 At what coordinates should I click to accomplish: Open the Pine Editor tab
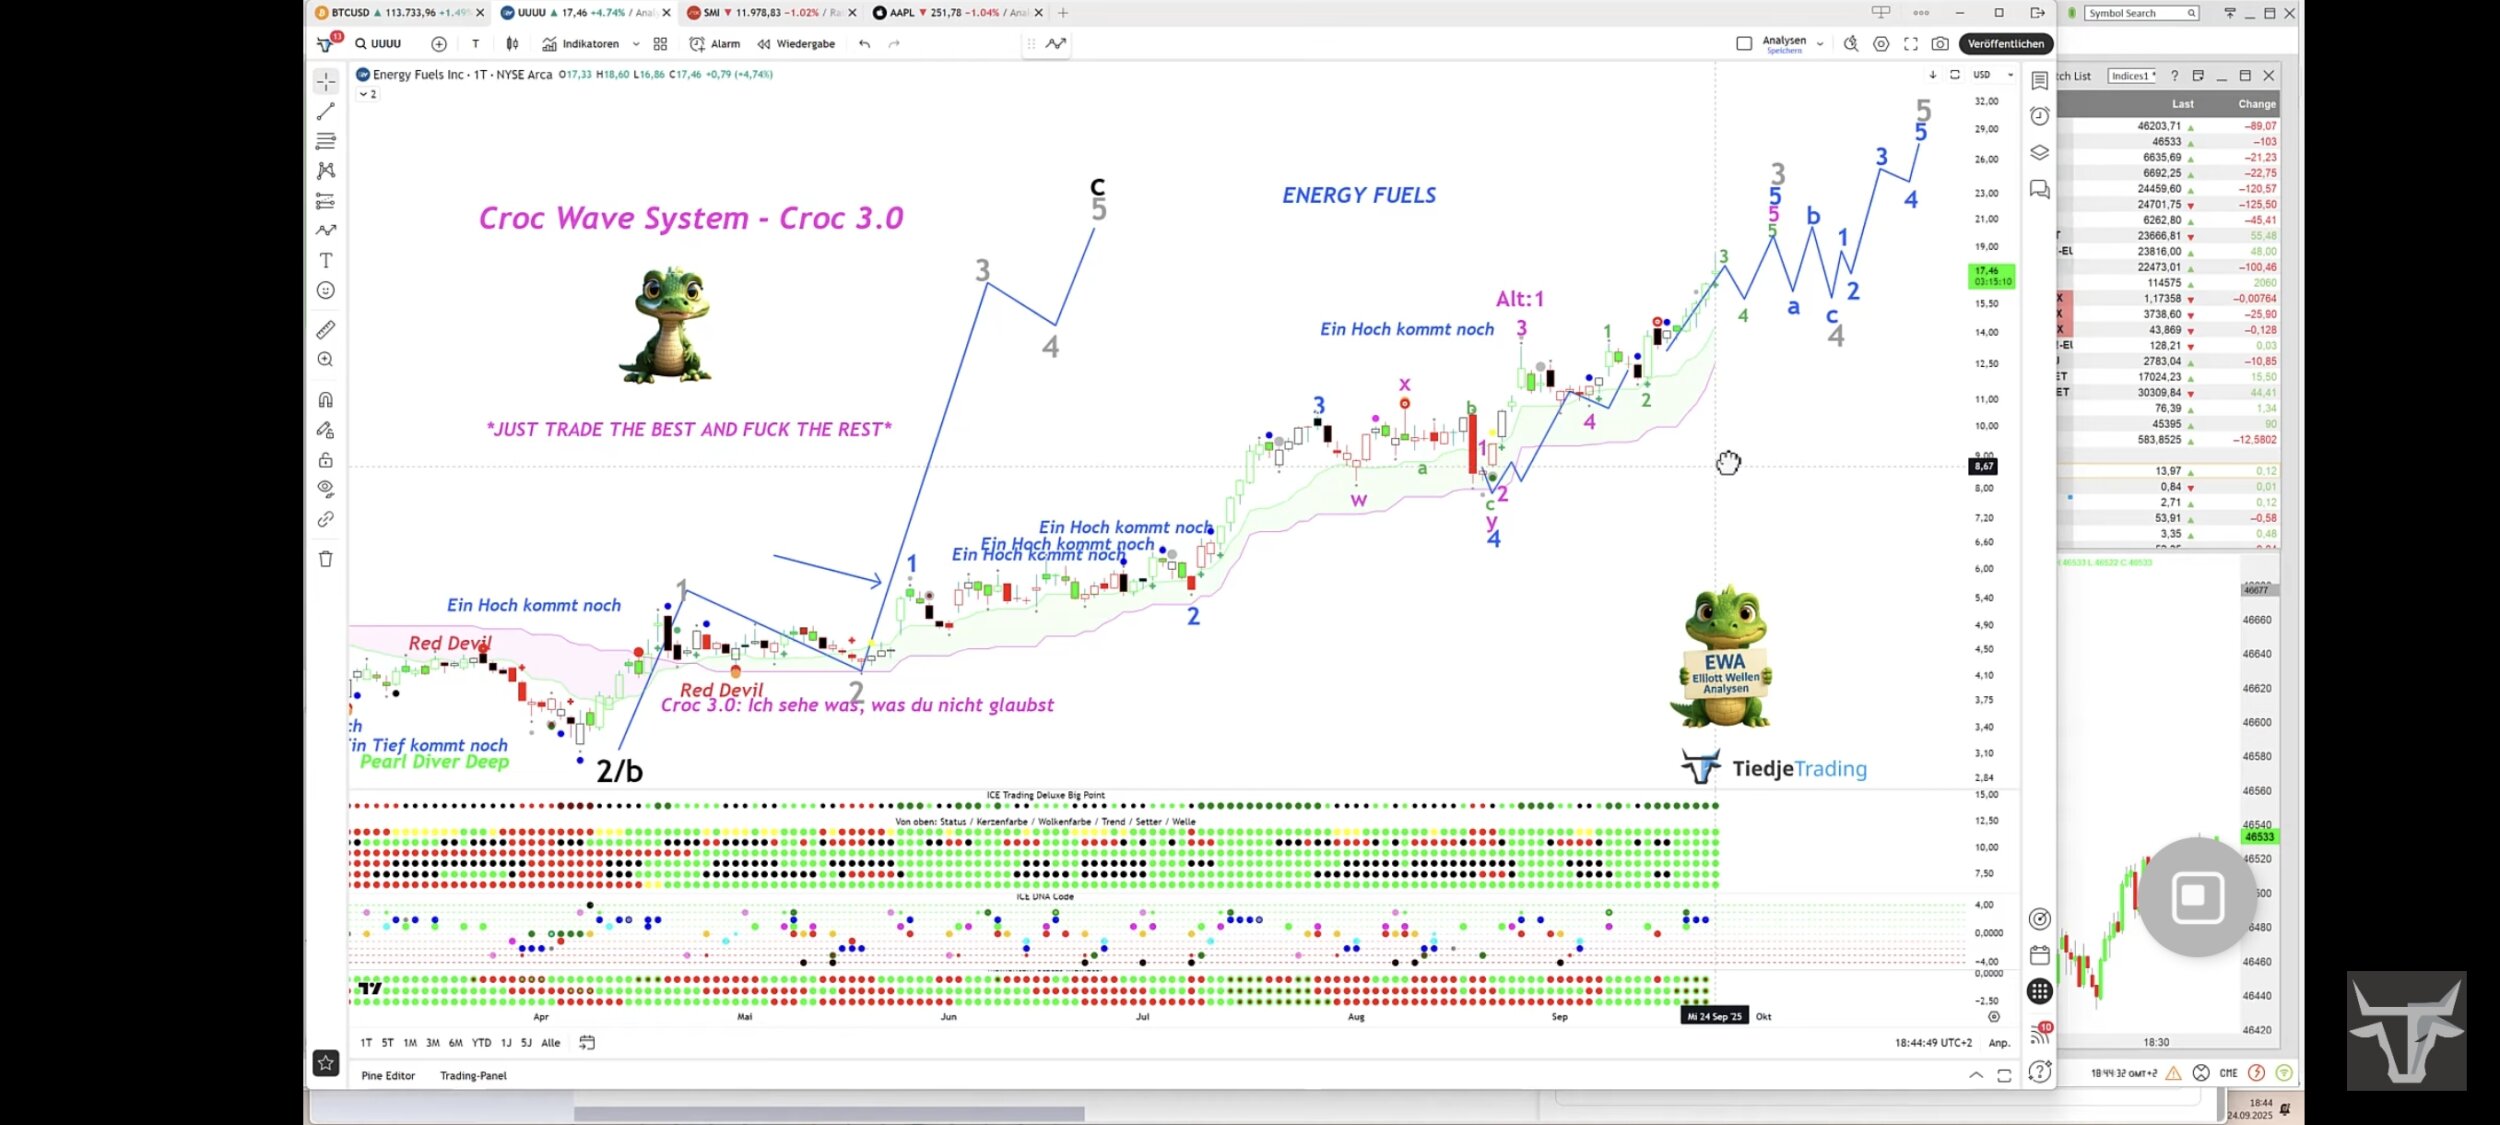coord(388,1076)
